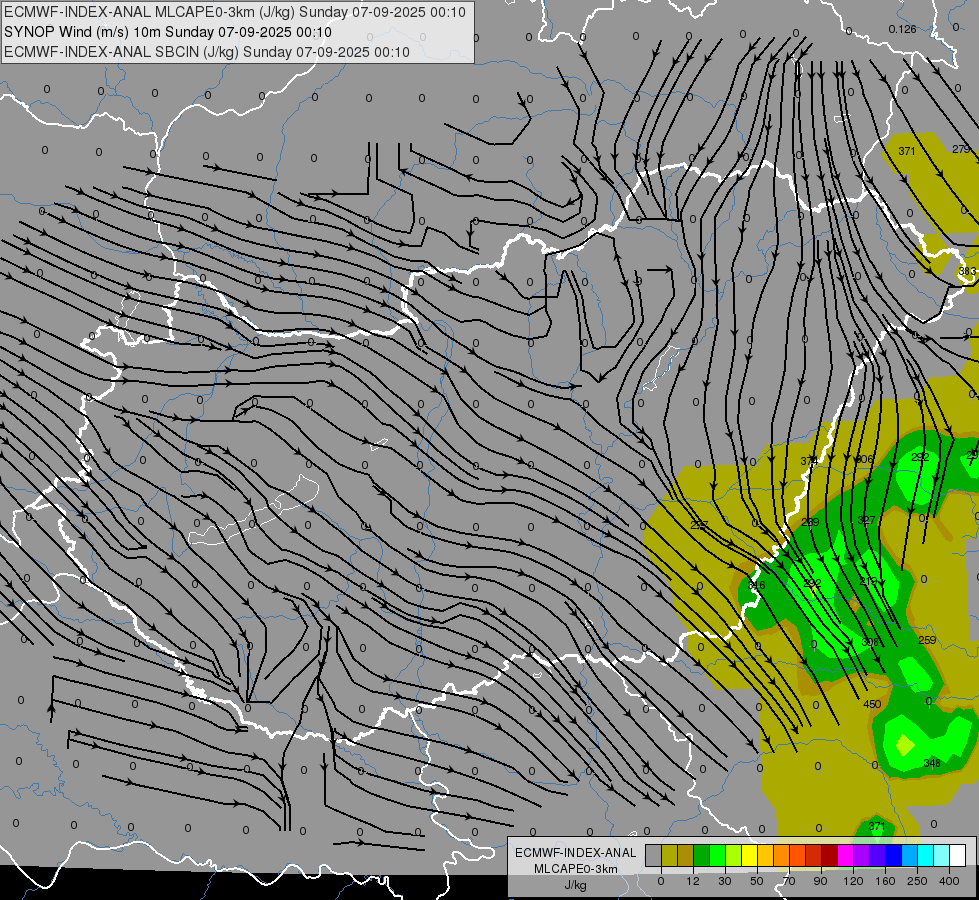Click the legend title ECMWF-INDEX-ANAL
The width and height of the screenshot is (979, 900).
tap(576, 853)
